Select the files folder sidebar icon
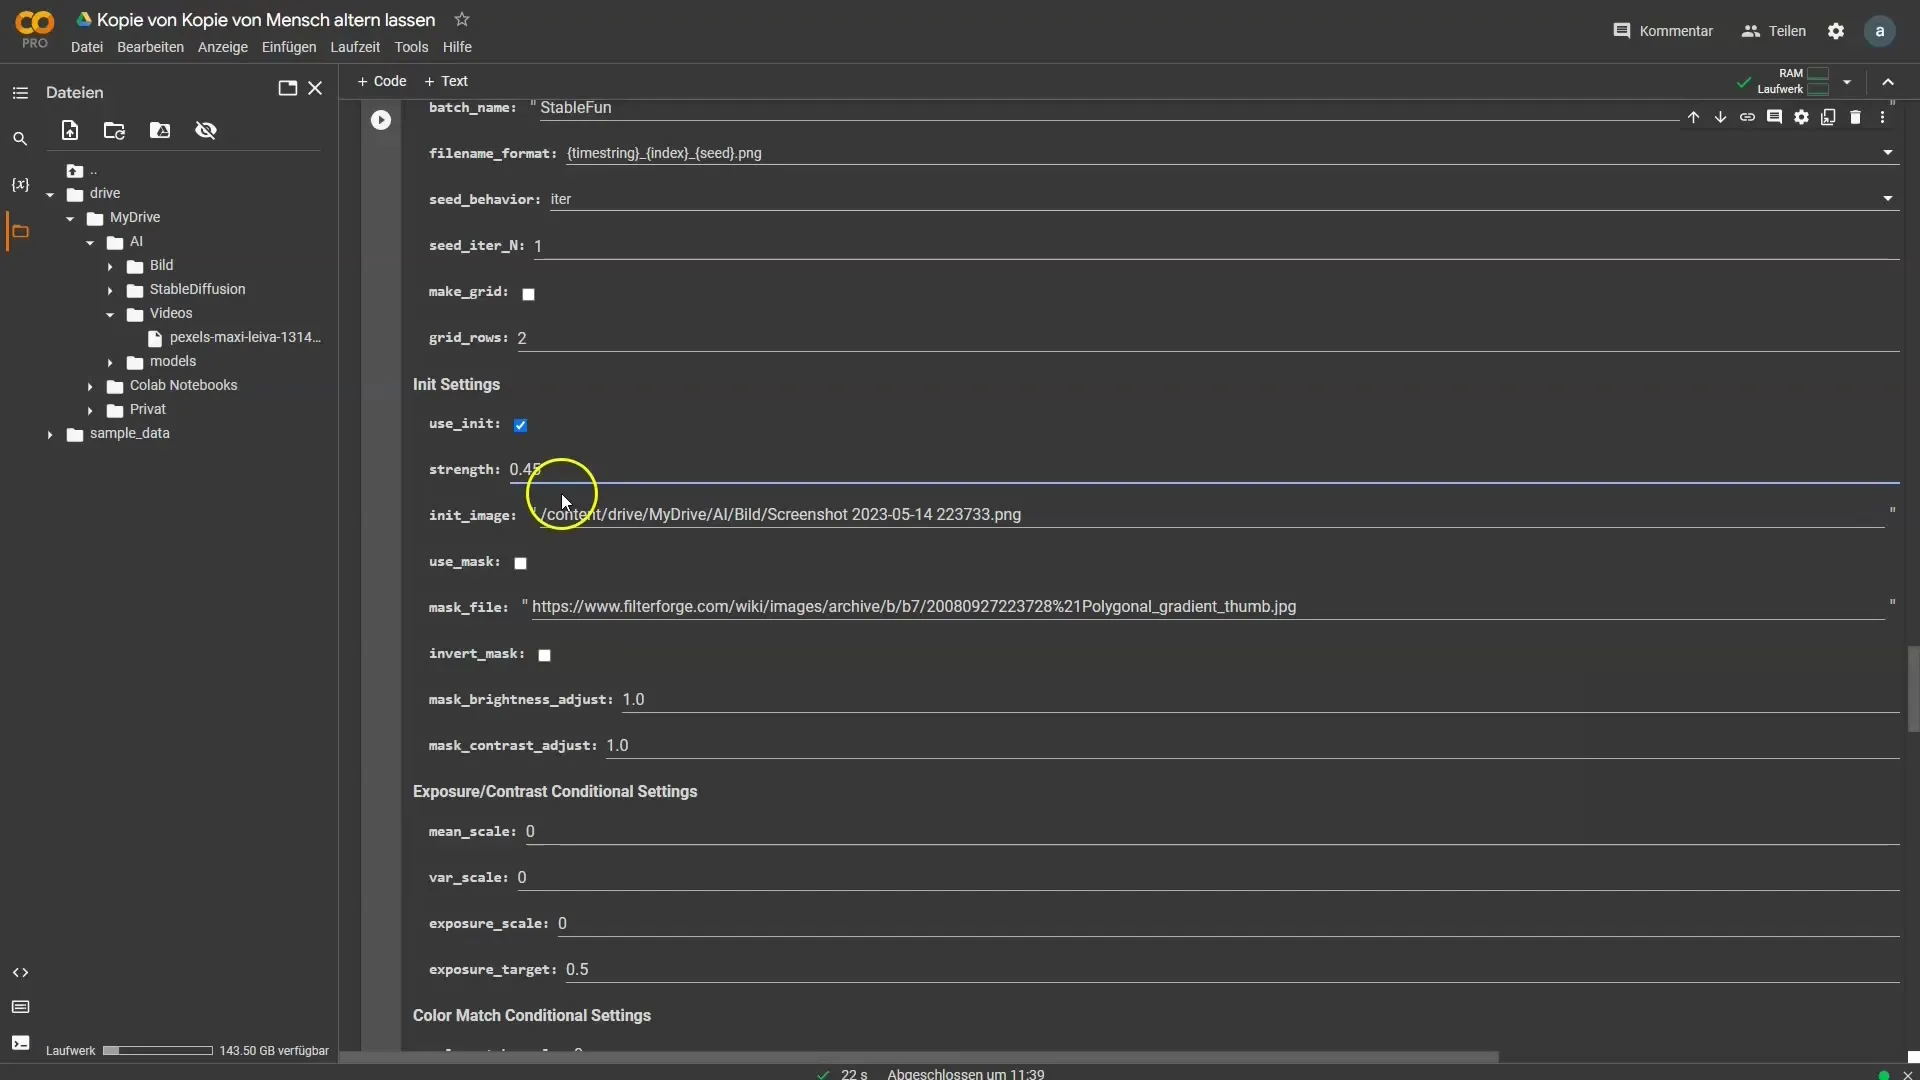Viewport: 1920px width, 1080px height. coord(20,231)
